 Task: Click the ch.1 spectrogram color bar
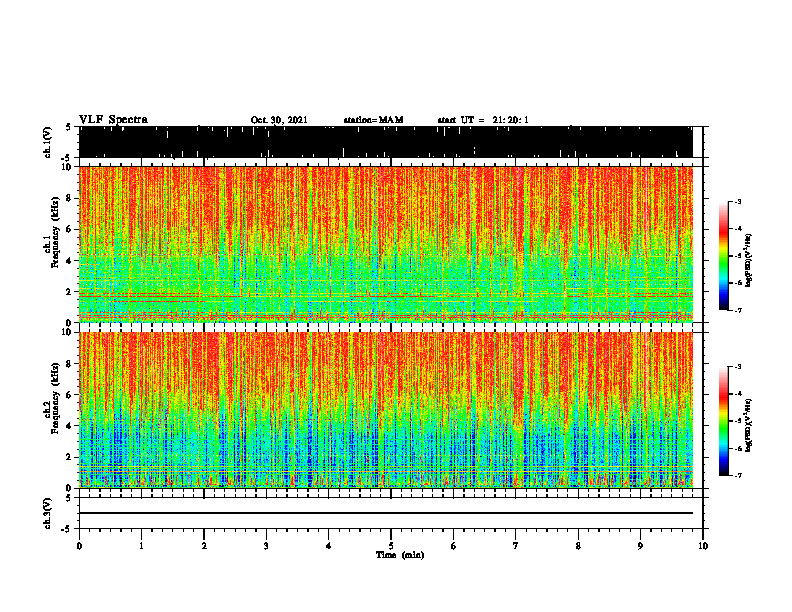point(723,256)
